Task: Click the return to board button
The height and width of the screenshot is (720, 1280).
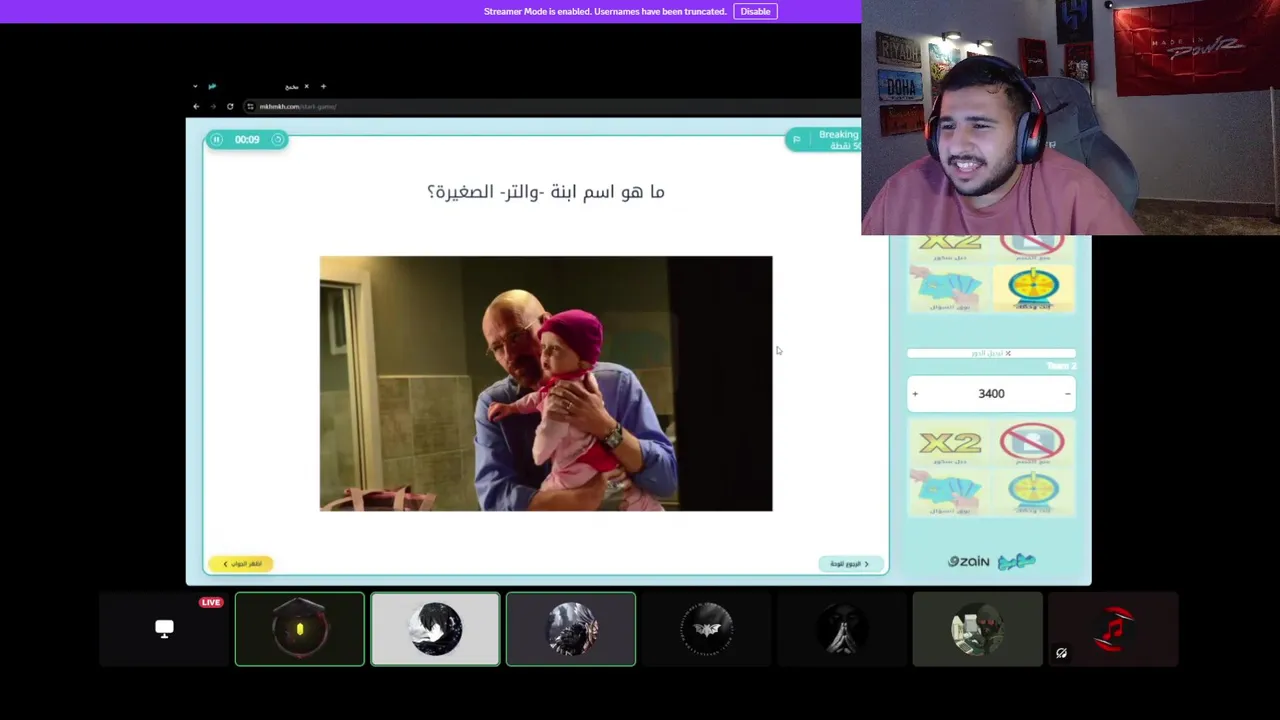Action: [x=850, y=564]
